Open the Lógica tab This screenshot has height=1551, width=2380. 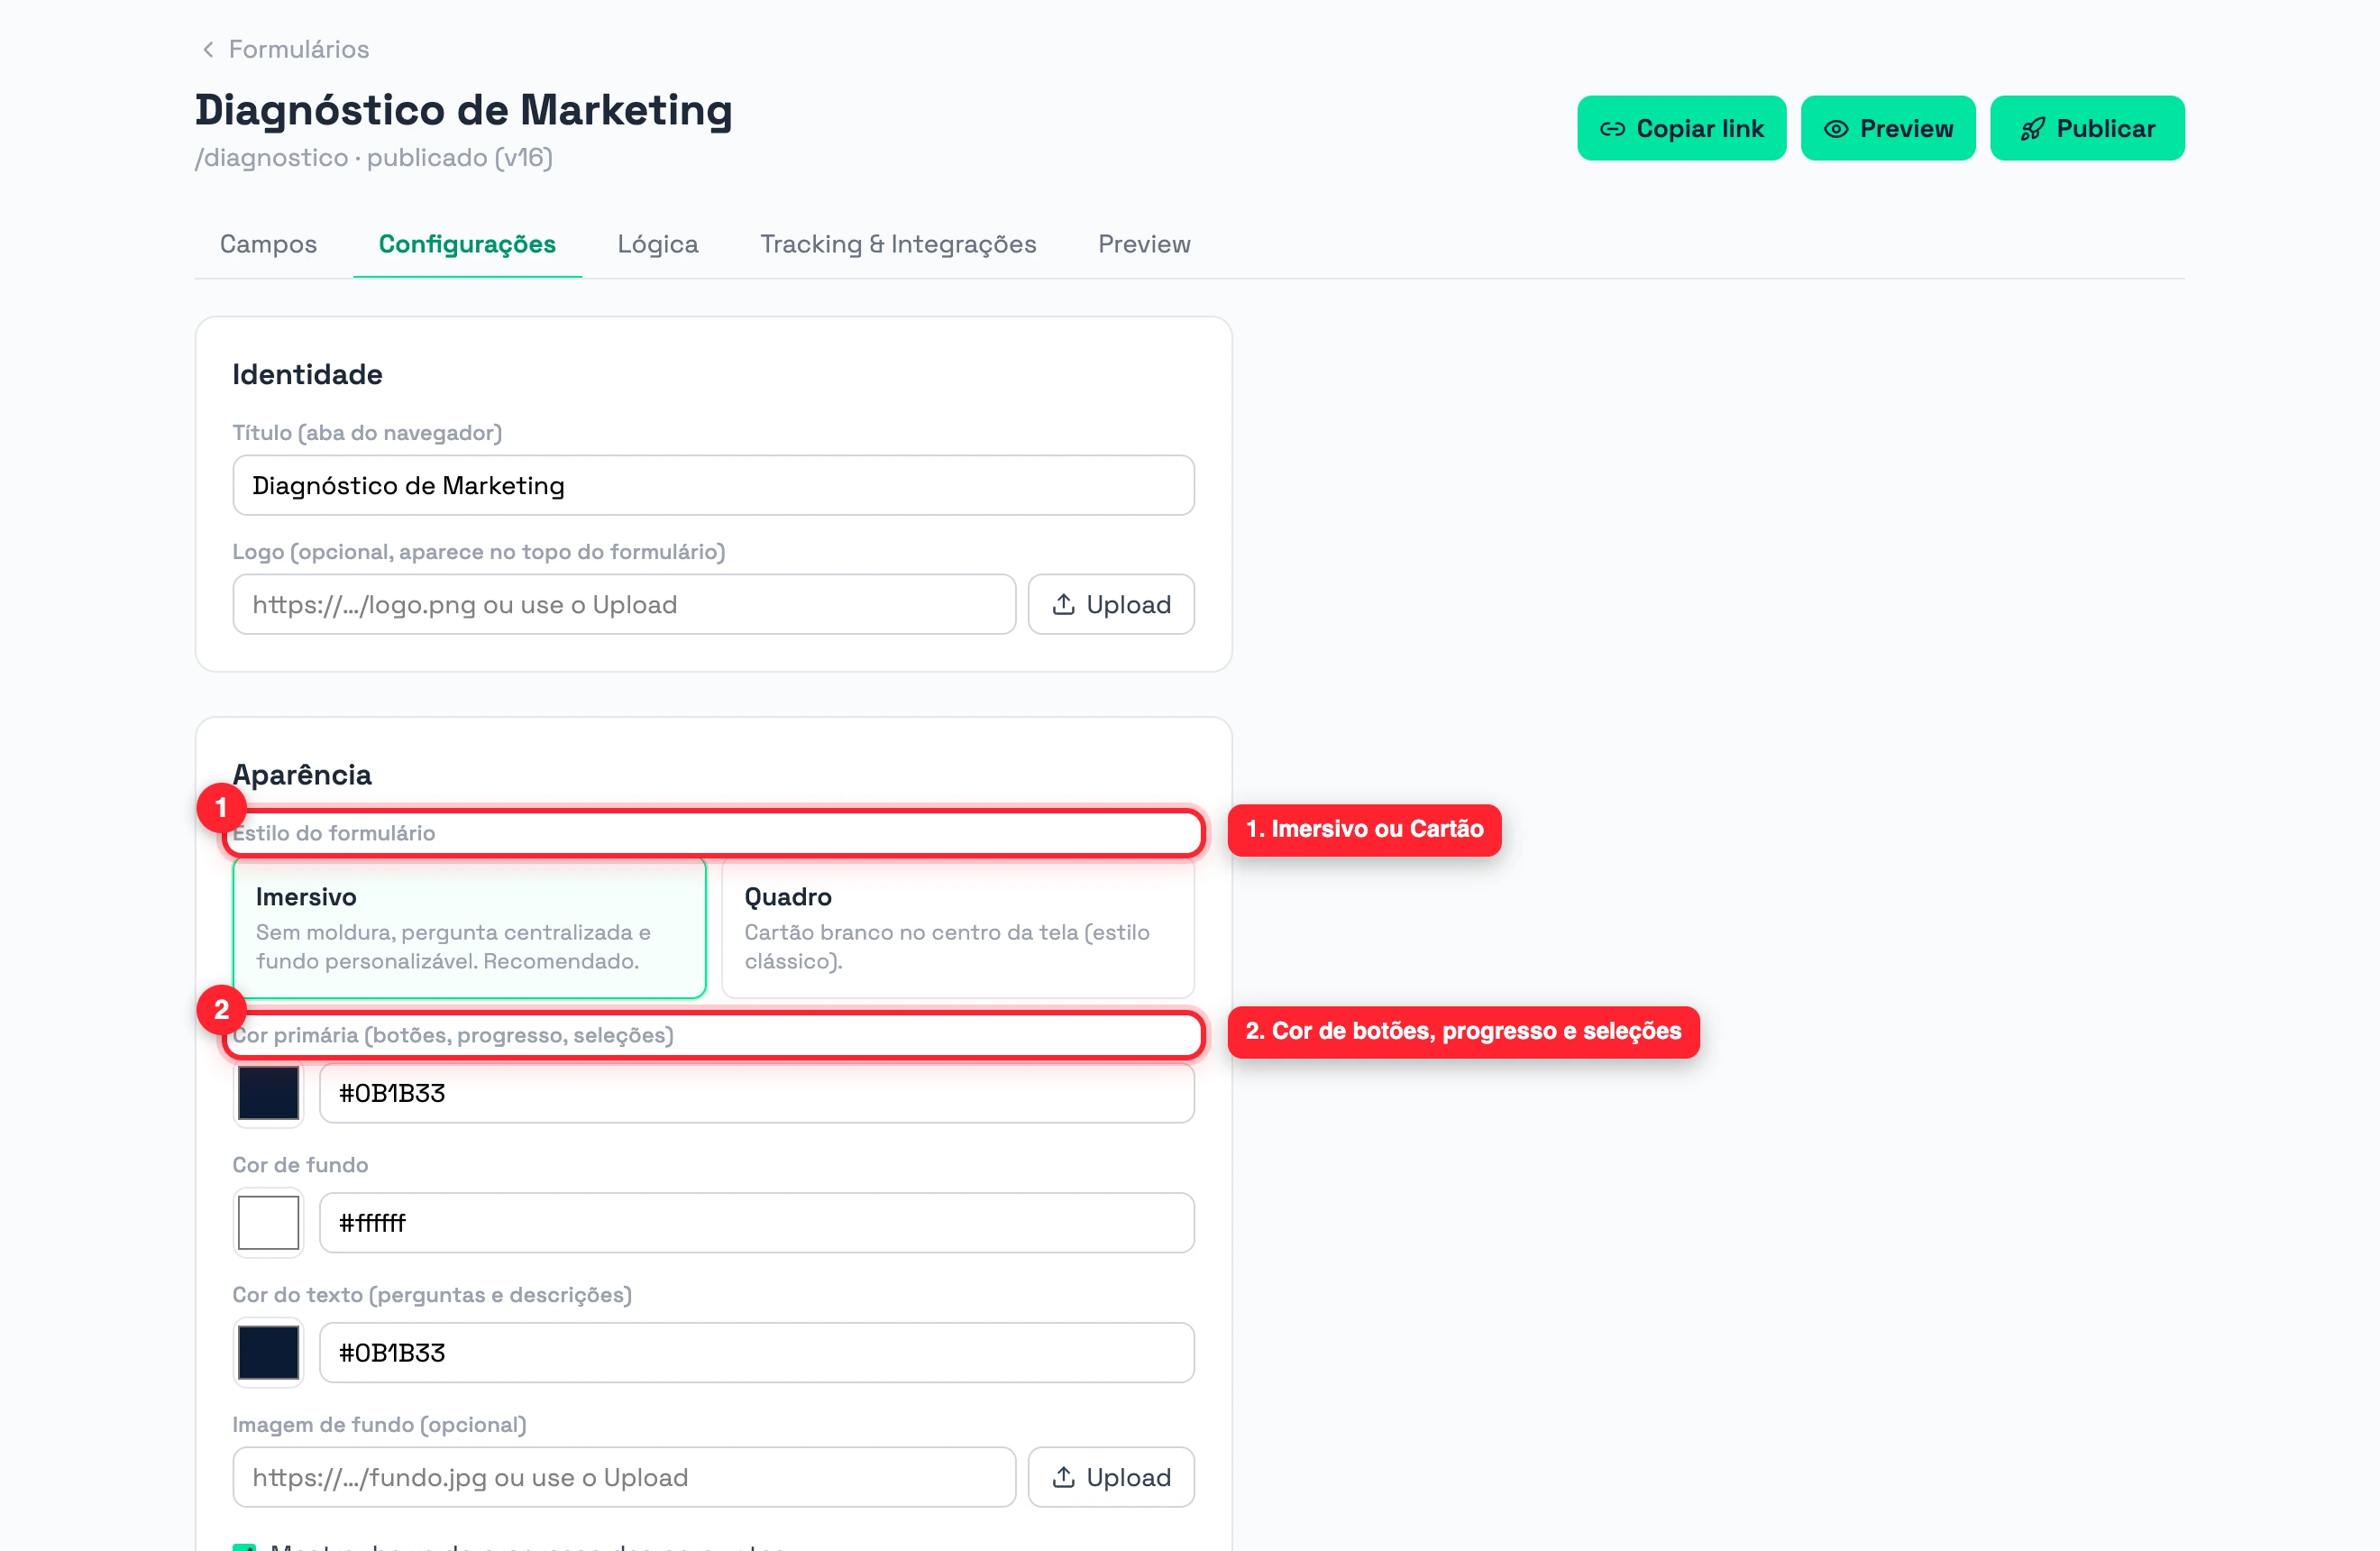point(657,244)
